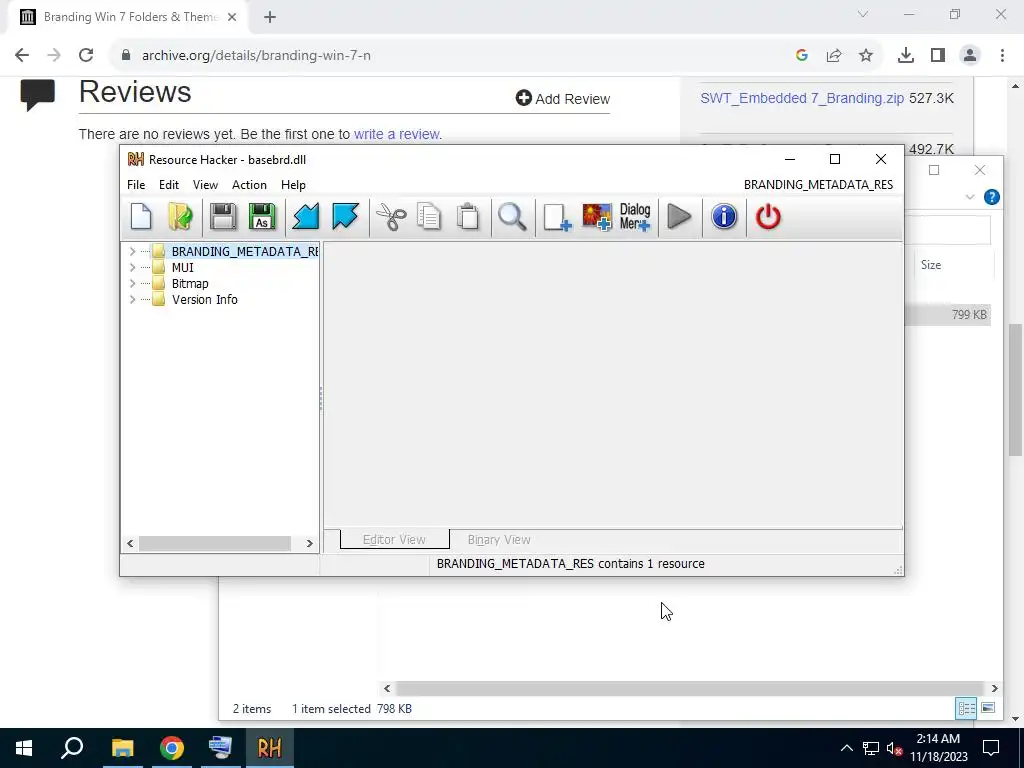Go to the next bookmark (blue right flag)
This screenshot has width=1024, height=768.
345,217
